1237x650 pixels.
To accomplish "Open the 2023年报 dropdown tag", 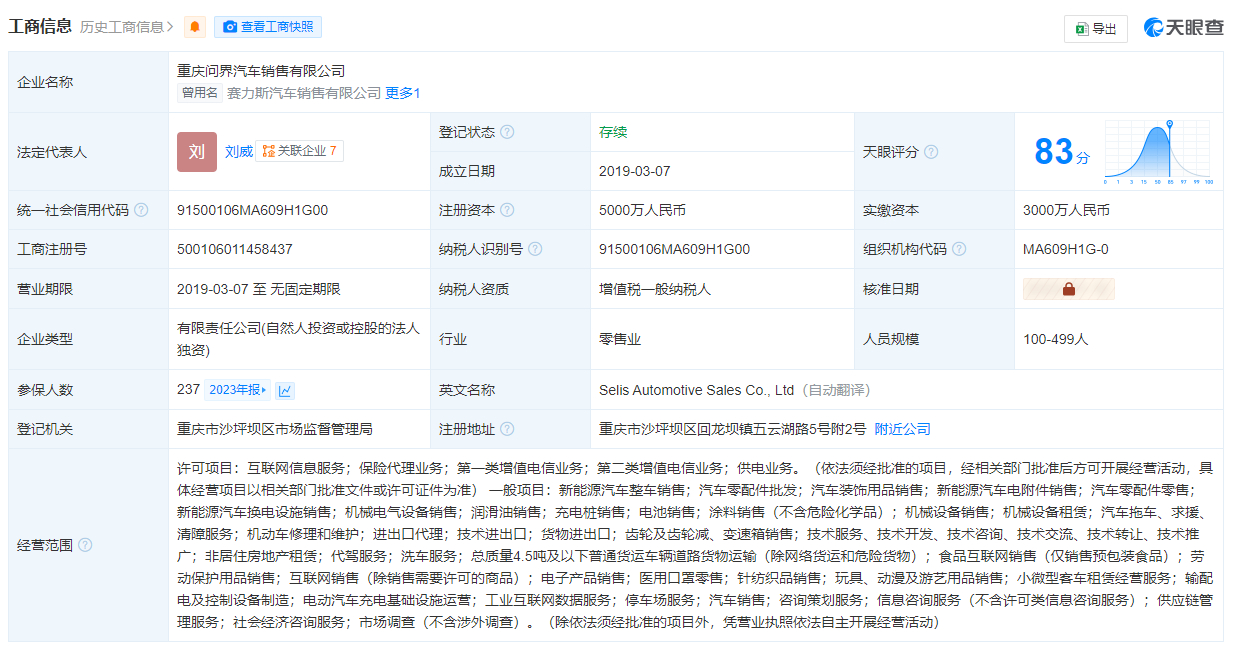I will pos(237,390).
